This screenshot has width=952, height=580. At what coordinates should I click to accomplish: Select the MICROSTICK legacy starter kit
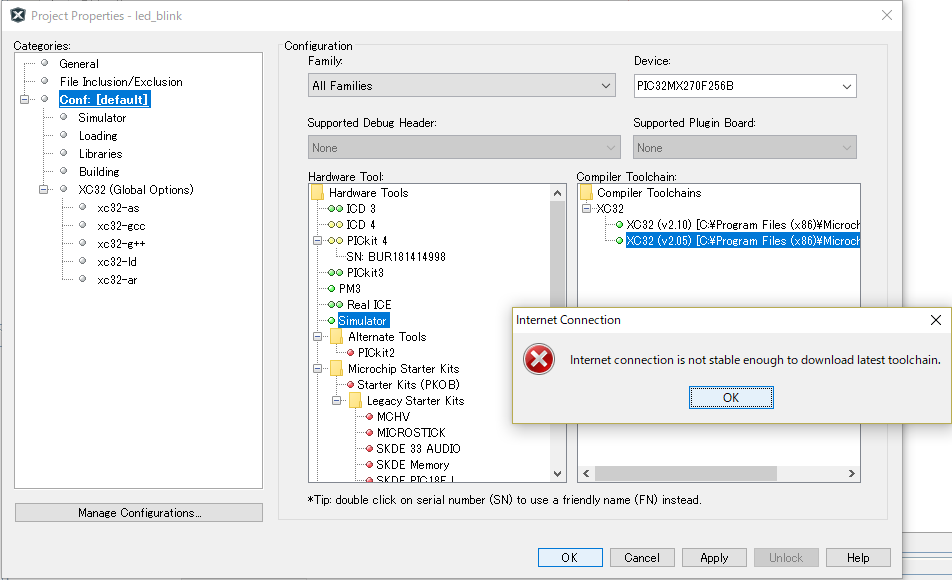pyautogui.click(x=411, y=432)
